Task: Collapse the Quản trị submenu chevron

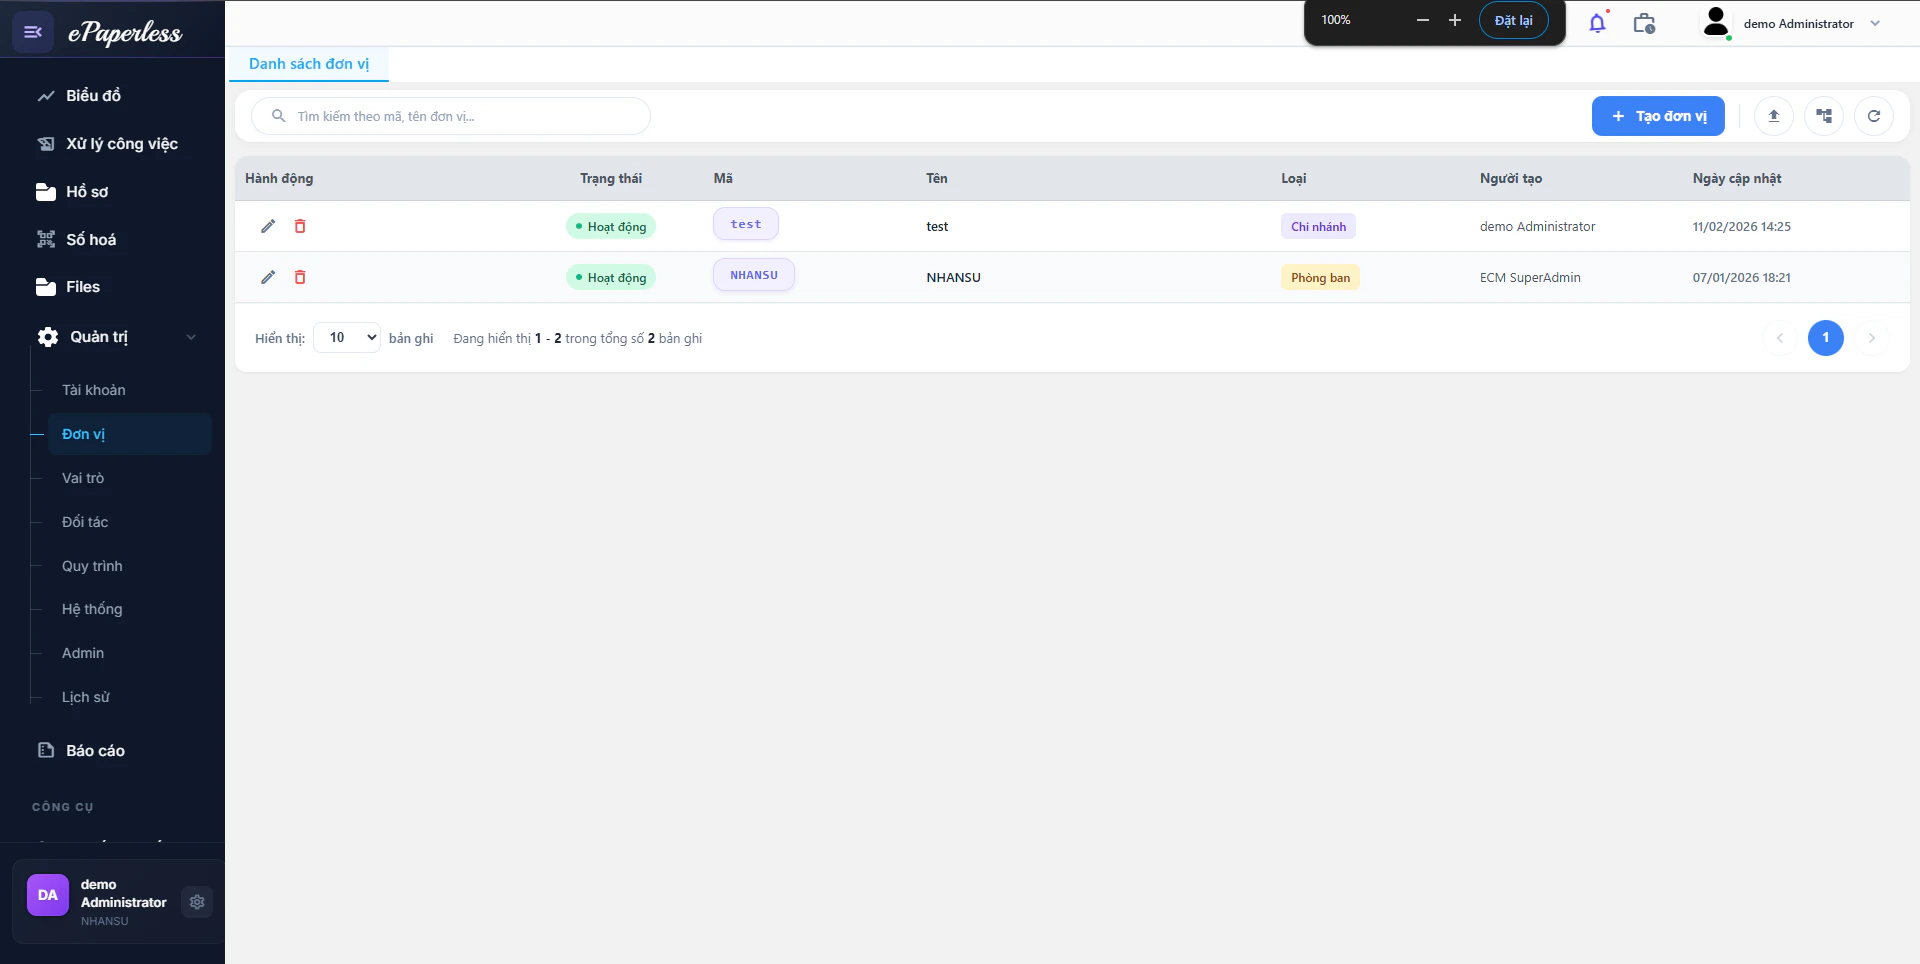Action: (191, 337)
